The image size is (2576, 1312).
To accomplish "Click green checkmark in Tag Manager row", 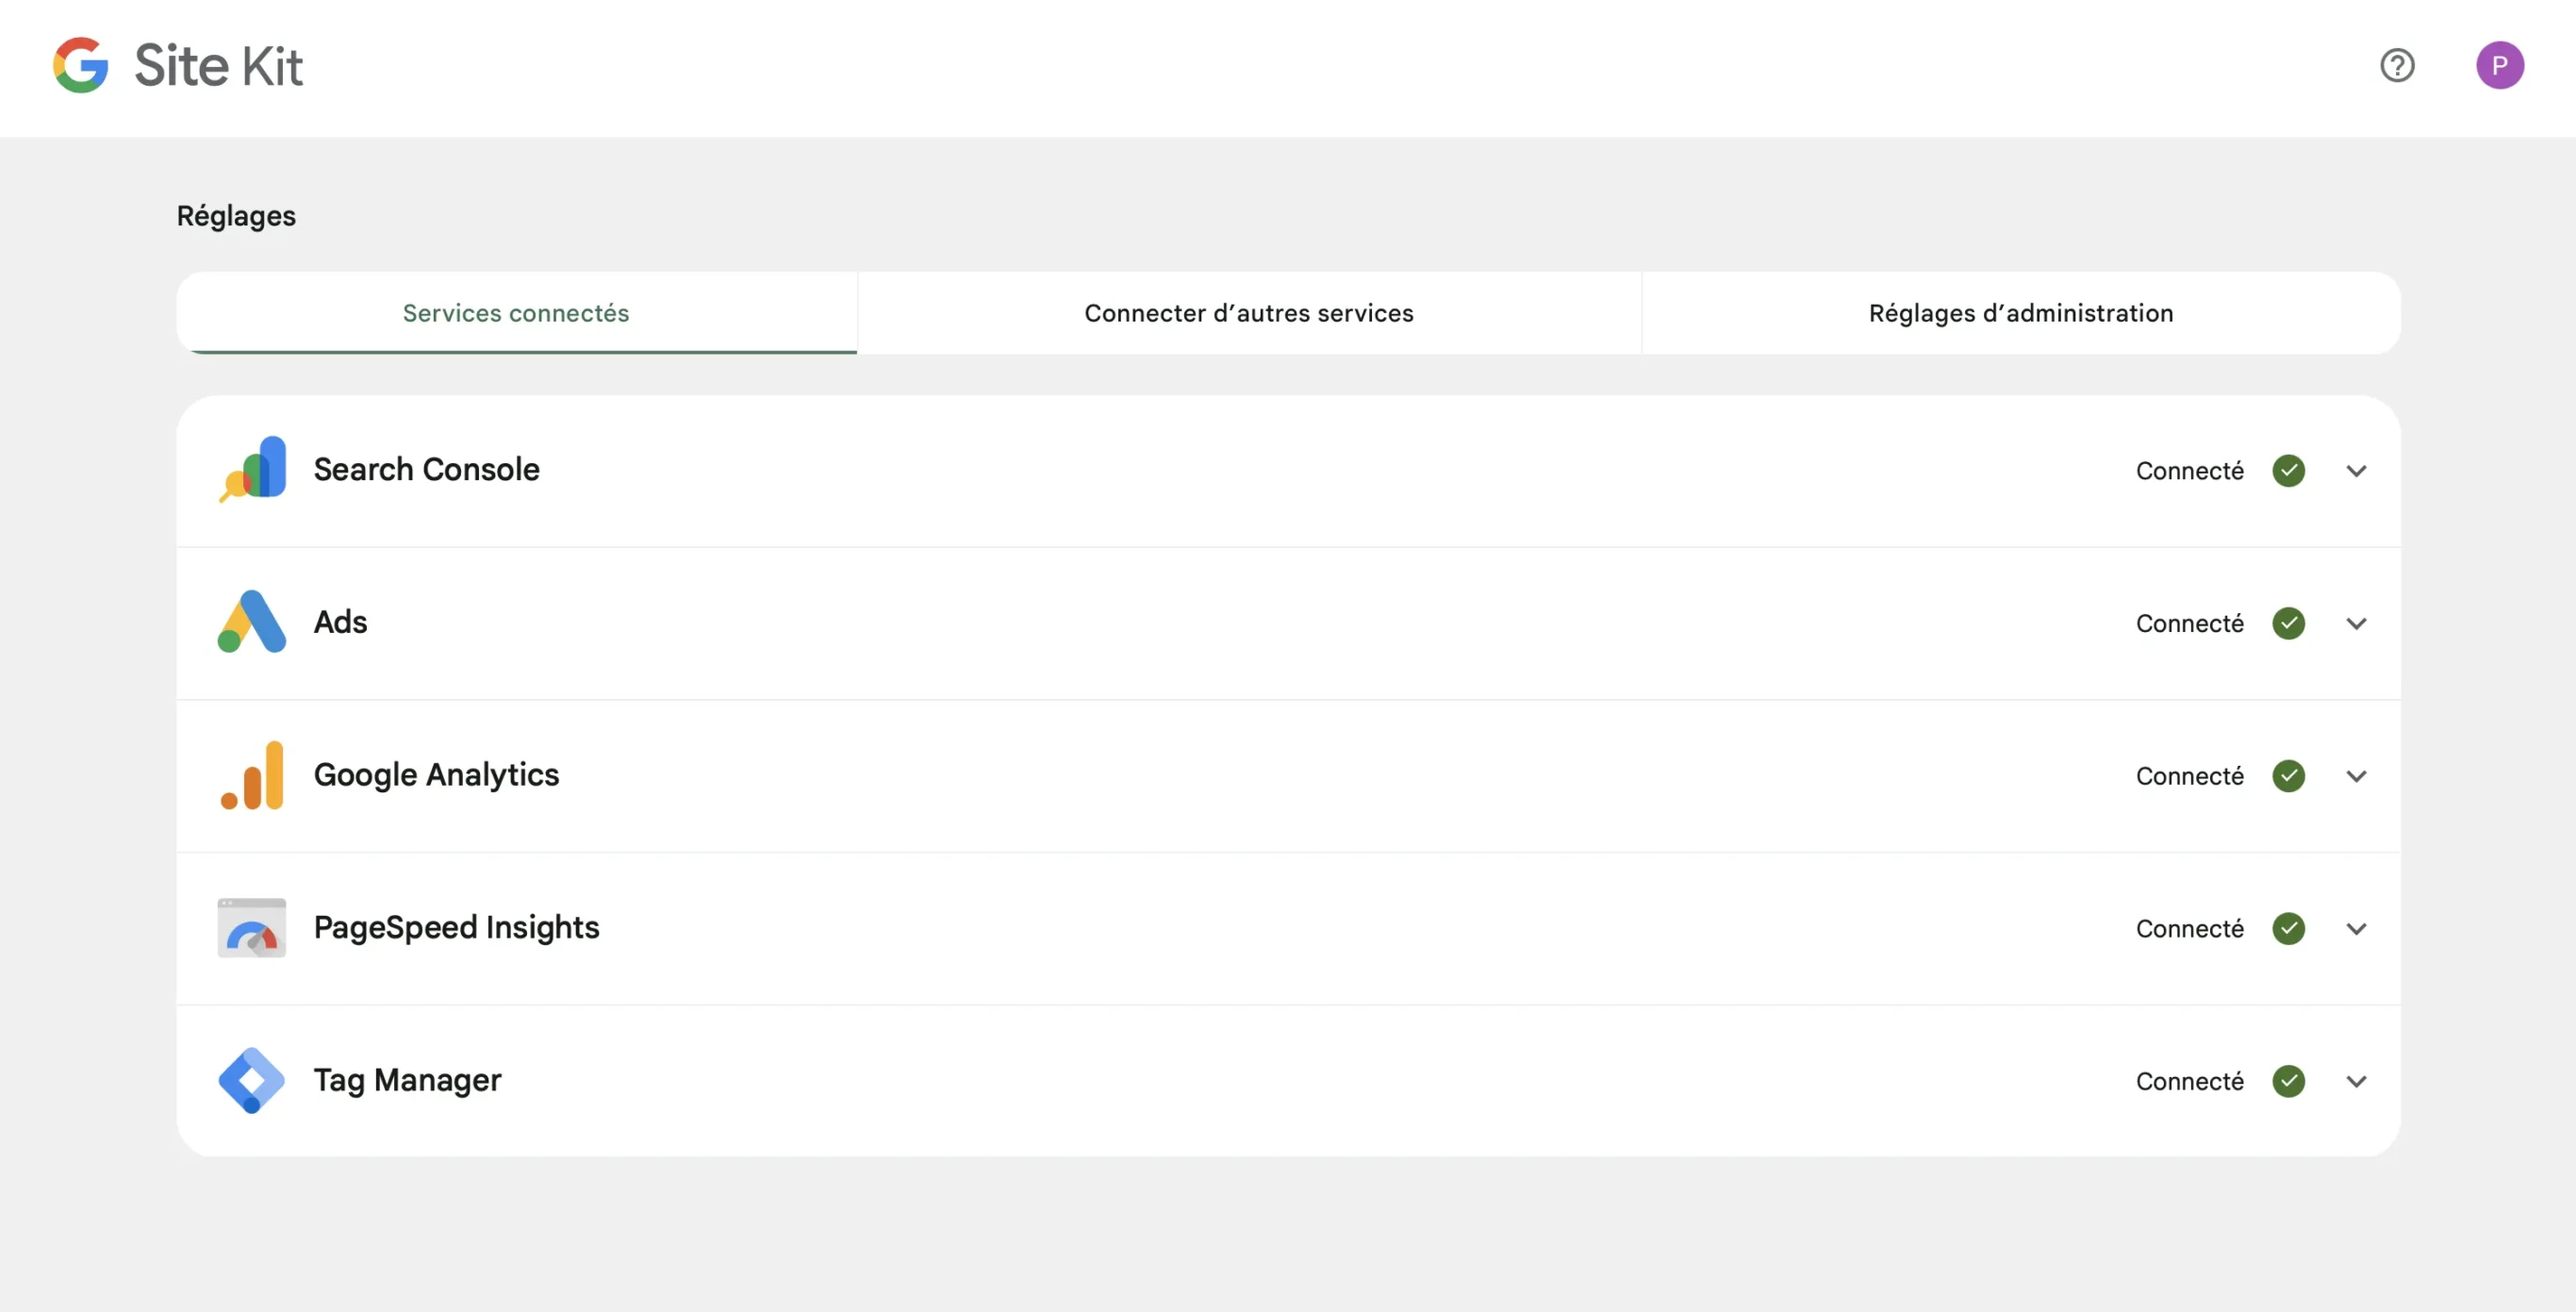I will point(2288,1081).
